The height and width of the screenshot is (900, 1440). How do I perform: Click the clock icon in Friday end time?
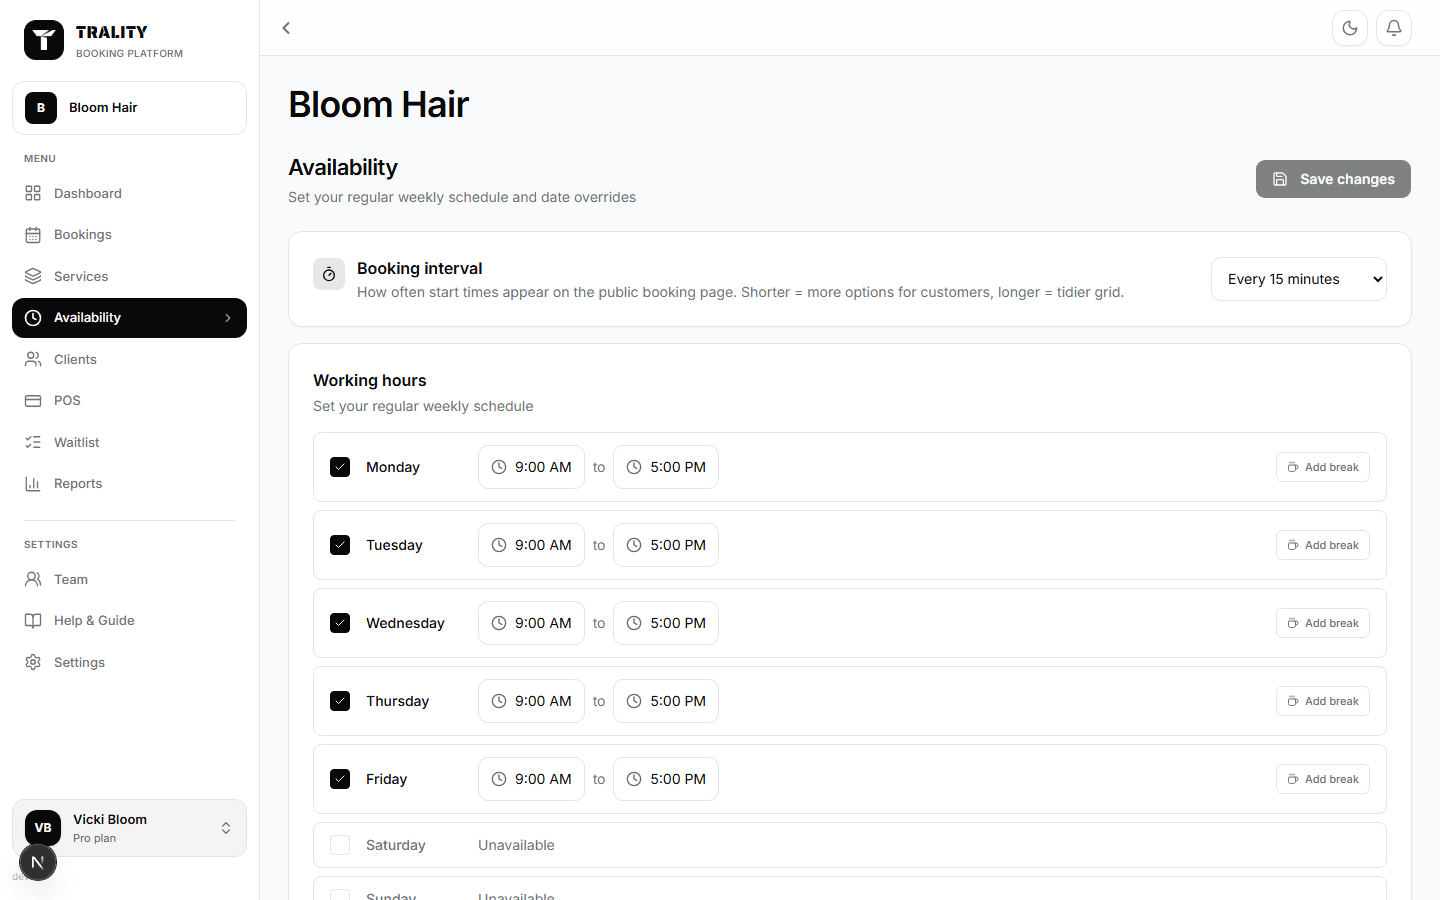pos(634,779)
